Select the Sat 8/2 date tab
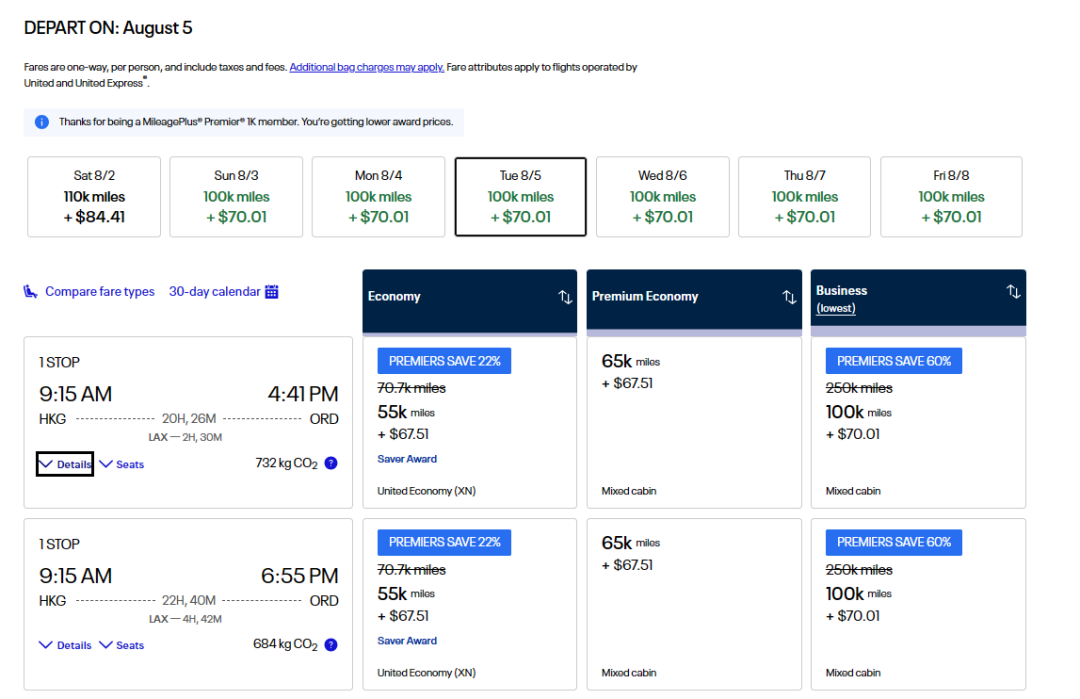This screenshot has height=699, width=1080. (94, 196)
